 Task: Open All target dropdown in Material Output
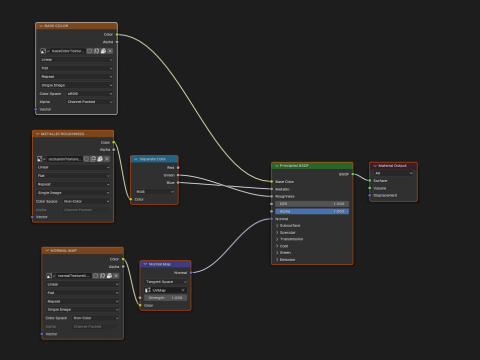click(394, 173)
